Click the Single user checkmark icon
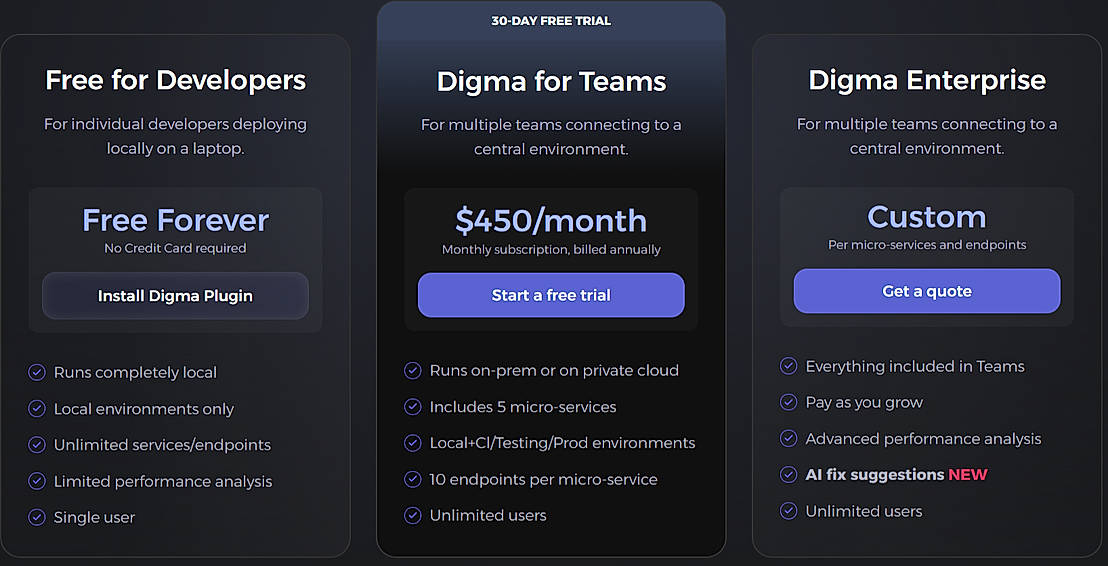1108x566 pixels. pyautogui.click(x=37, y=517)
